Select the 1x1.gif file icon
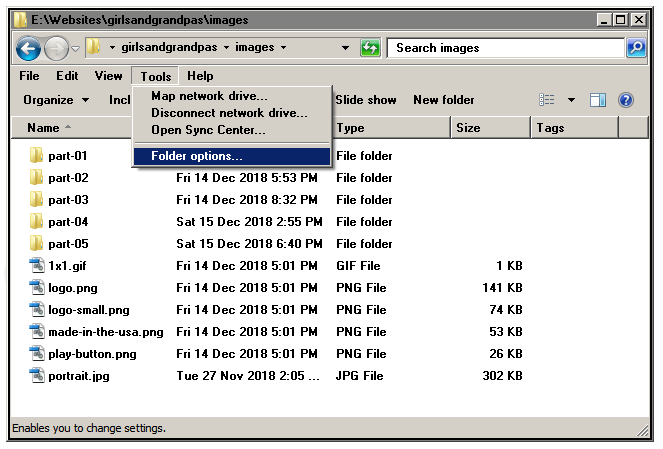 pyautogui.click(x=37, y=266)
